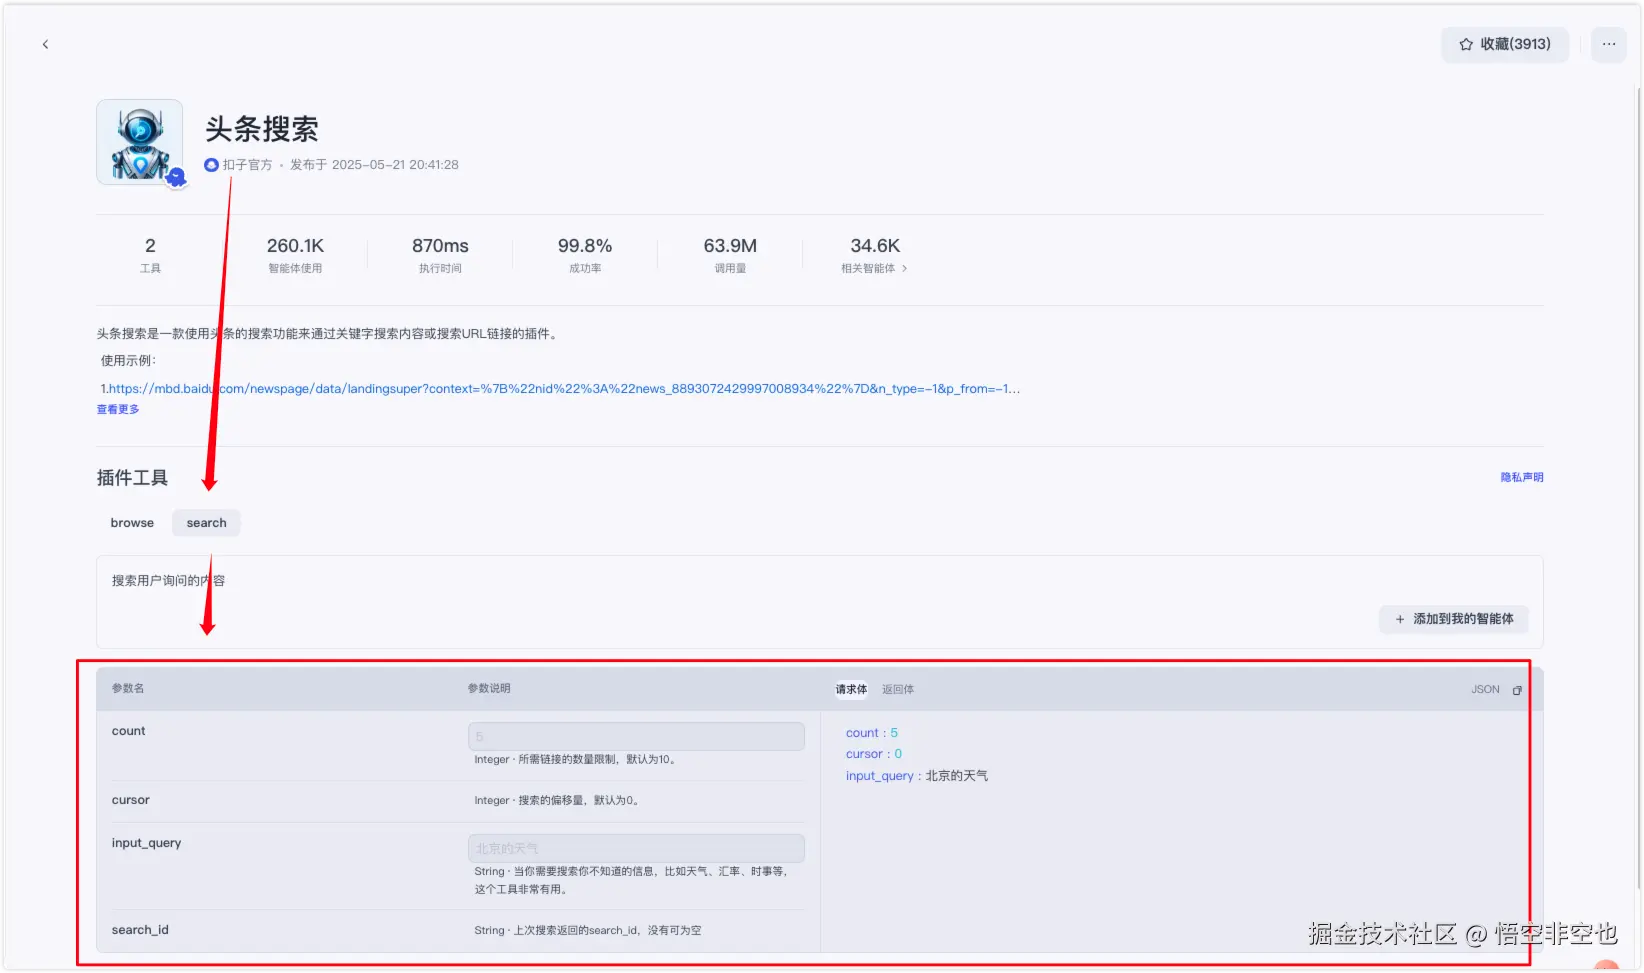This screenshot has height=973, width=1644.
Task: Click the 扣子官方 publisher badge icon
Action: click(211, 165)
